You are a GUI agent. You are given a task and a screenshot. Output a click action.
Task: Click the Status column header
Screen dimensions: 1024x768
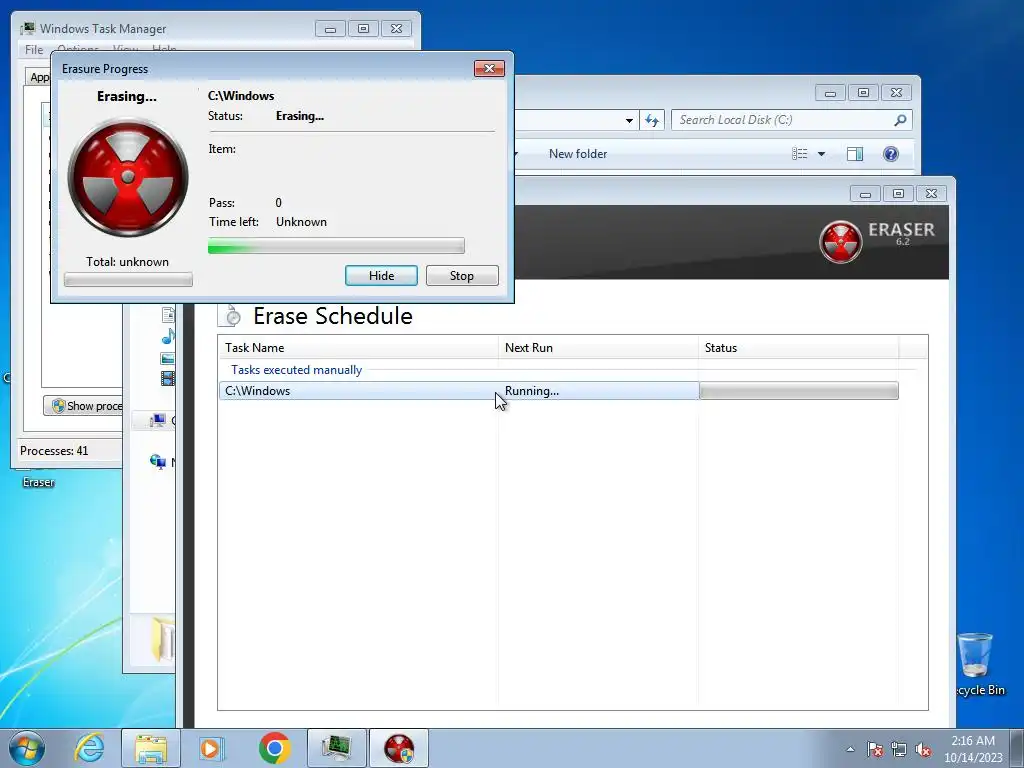point(799,347)
